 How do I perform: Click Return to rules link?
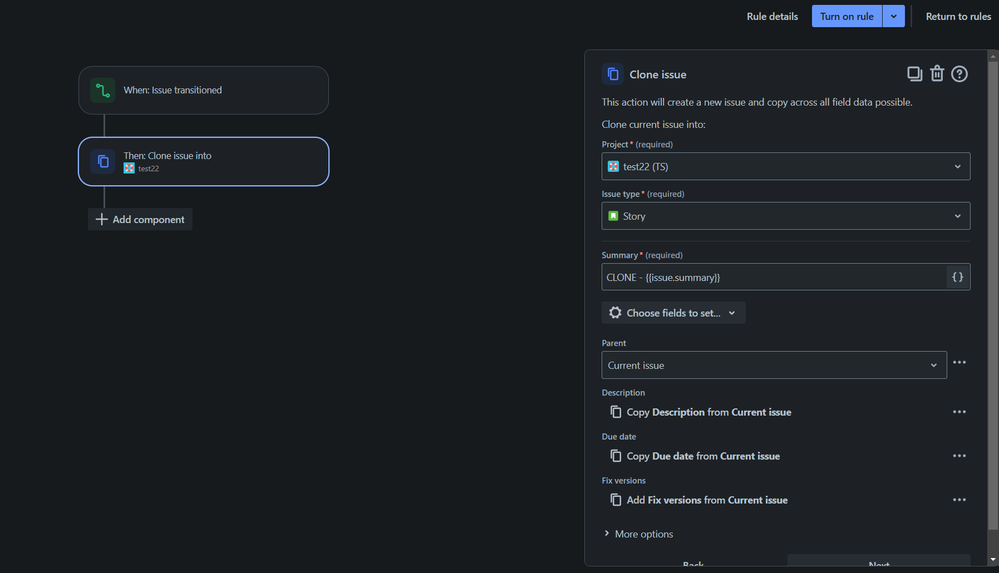coord(958,17)
